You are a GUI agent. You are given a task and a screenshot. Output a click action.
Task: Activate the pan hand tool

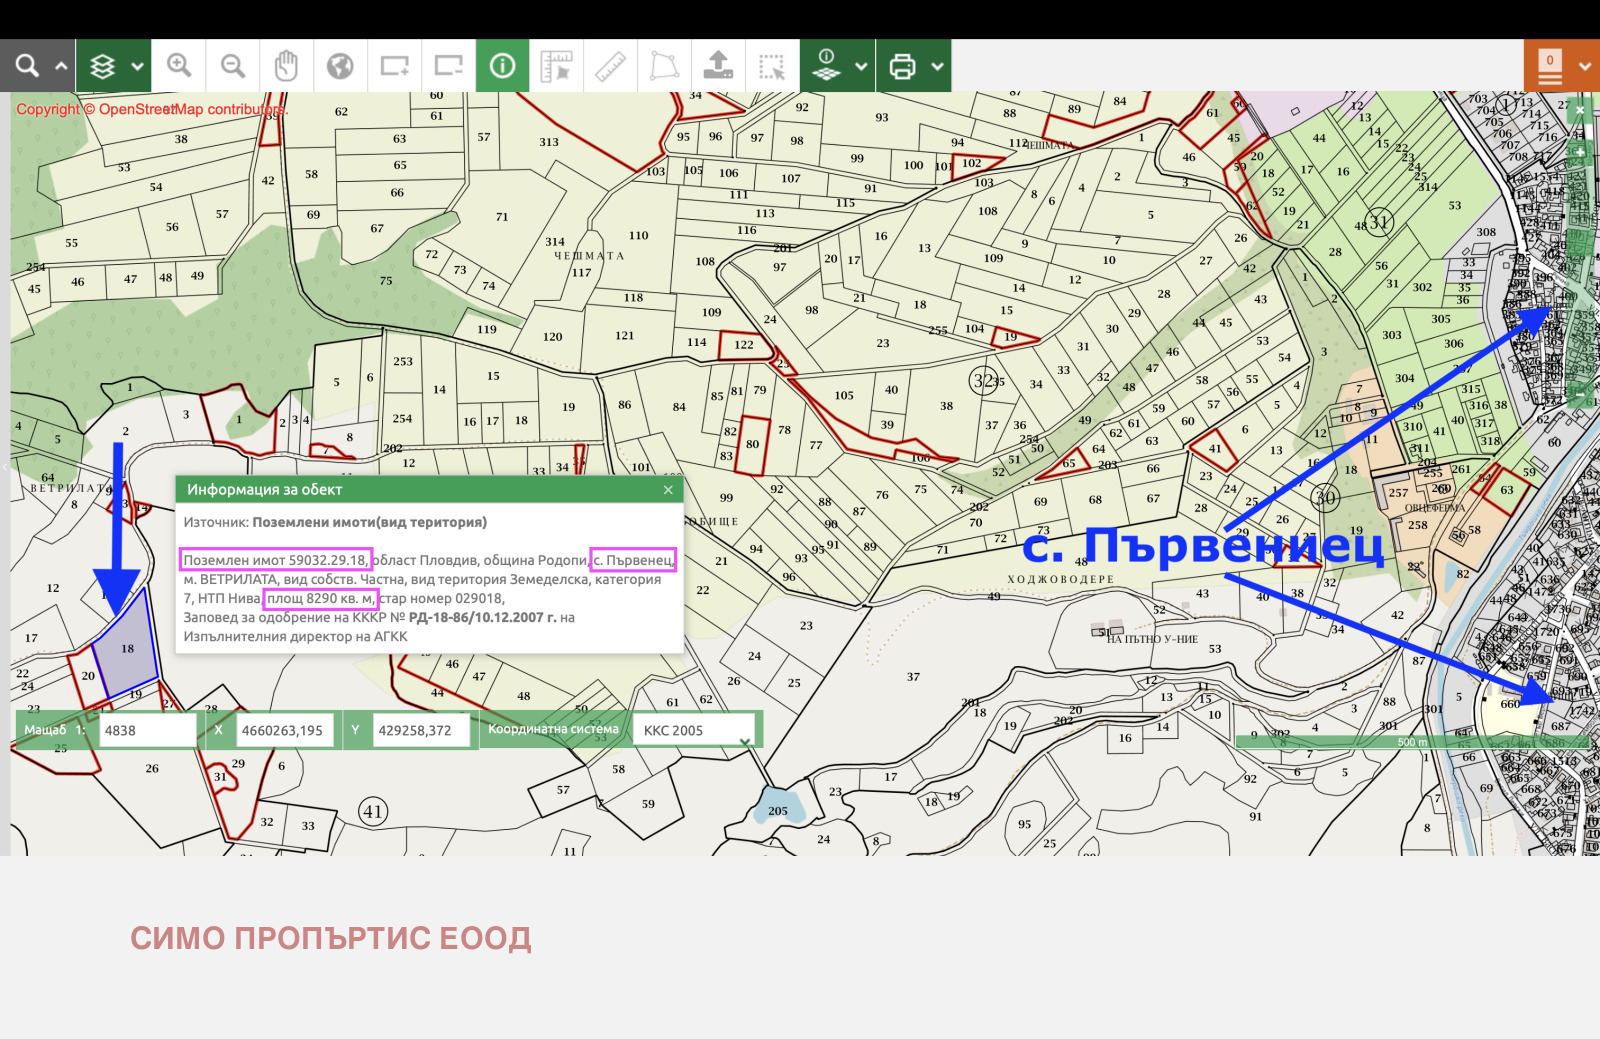pyautogui.click(x=287, y=65)
